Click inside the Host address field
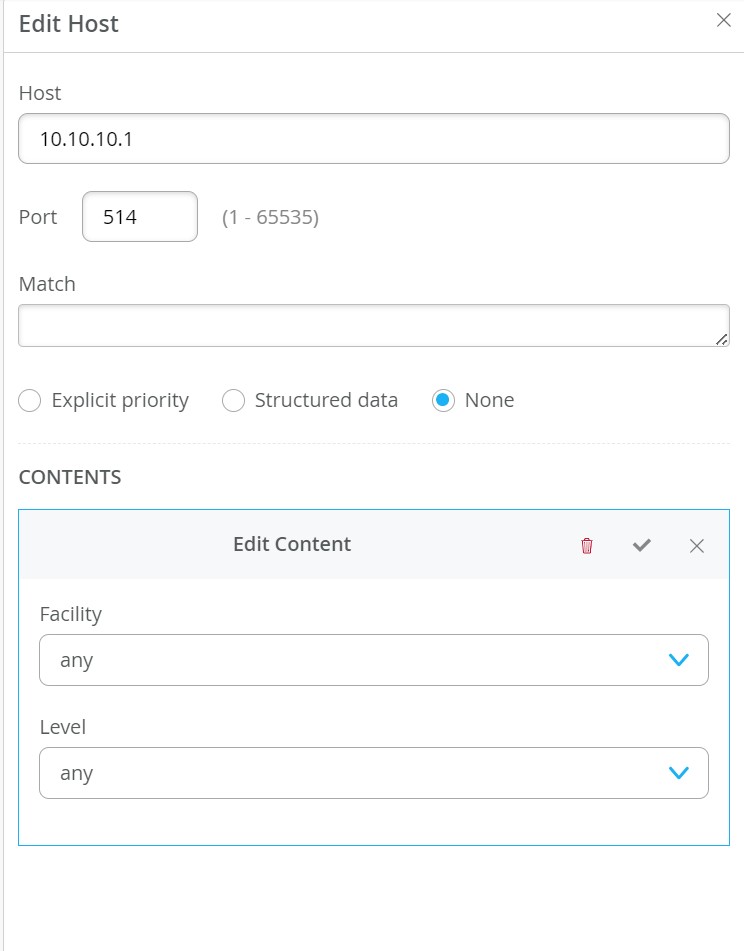Image resolution: width=744 pixels, height=951 pixels. coord(373,137)
